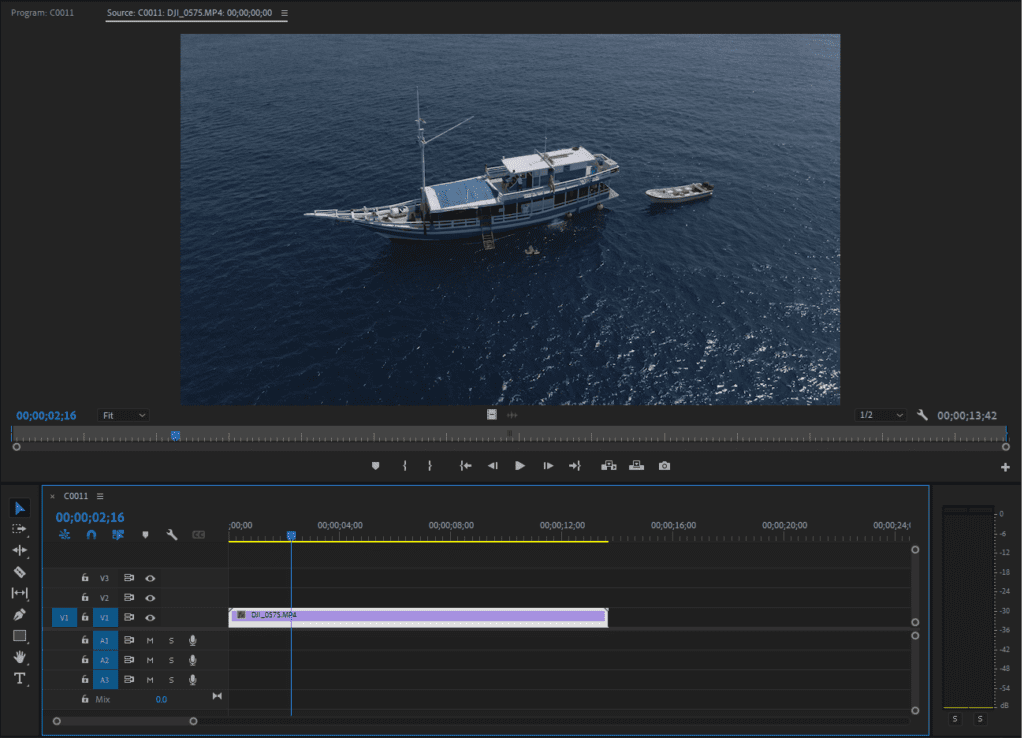Select the Slip tool
The height and width of the screenshot is (738, 1024).
20,593
